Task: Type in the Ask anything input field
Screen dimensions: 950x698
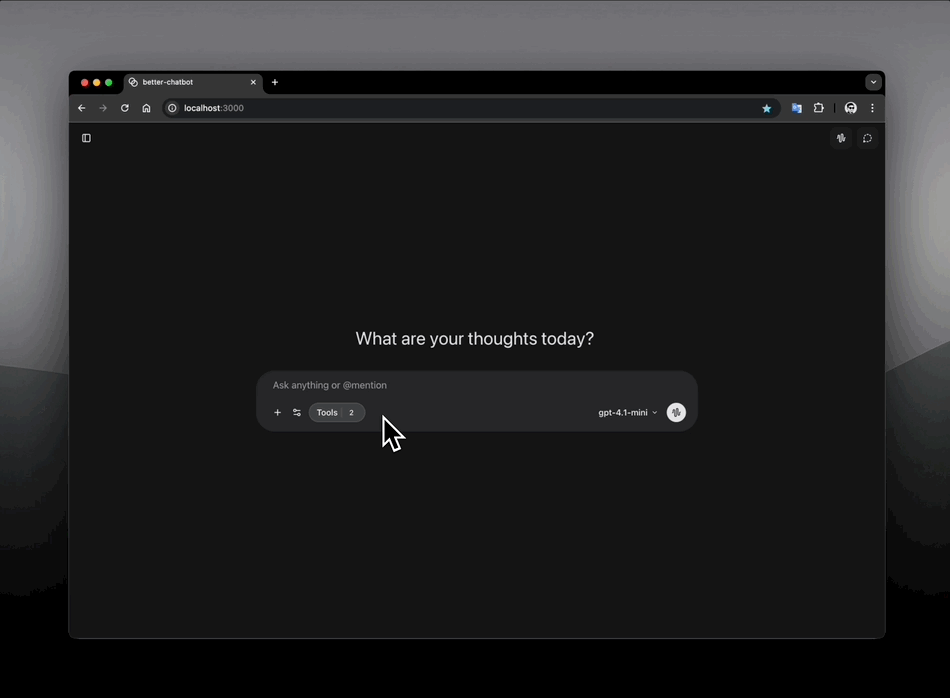Action: coord(450,385)
